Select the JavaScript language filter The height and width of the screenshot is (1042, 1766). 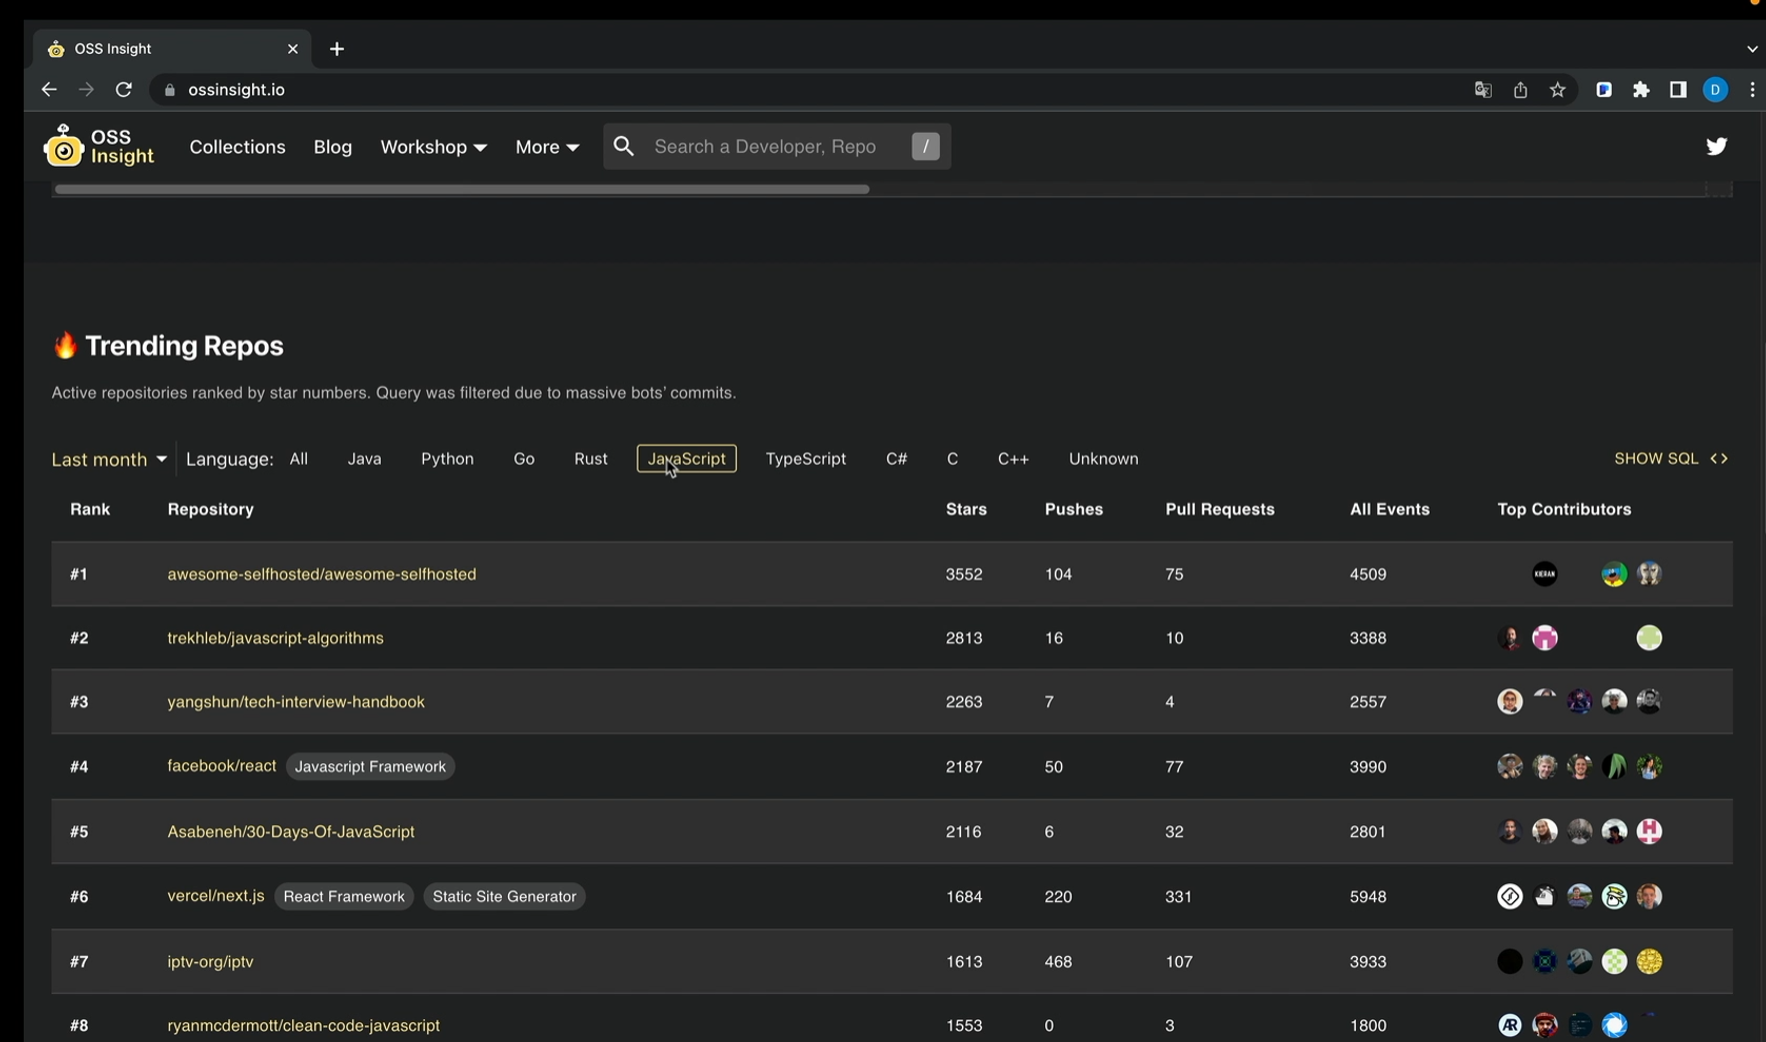click(687, 459)
